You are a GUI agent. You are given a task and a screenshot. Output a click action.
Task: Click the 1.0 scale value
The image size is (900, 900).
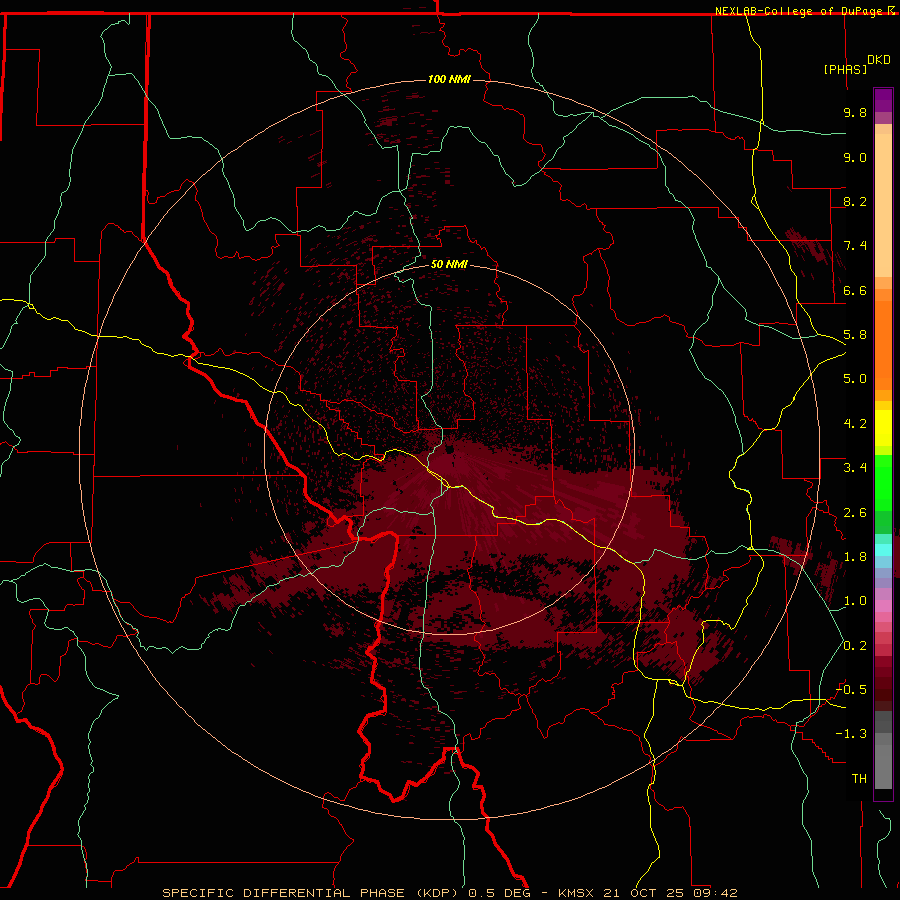click(855, 601)
